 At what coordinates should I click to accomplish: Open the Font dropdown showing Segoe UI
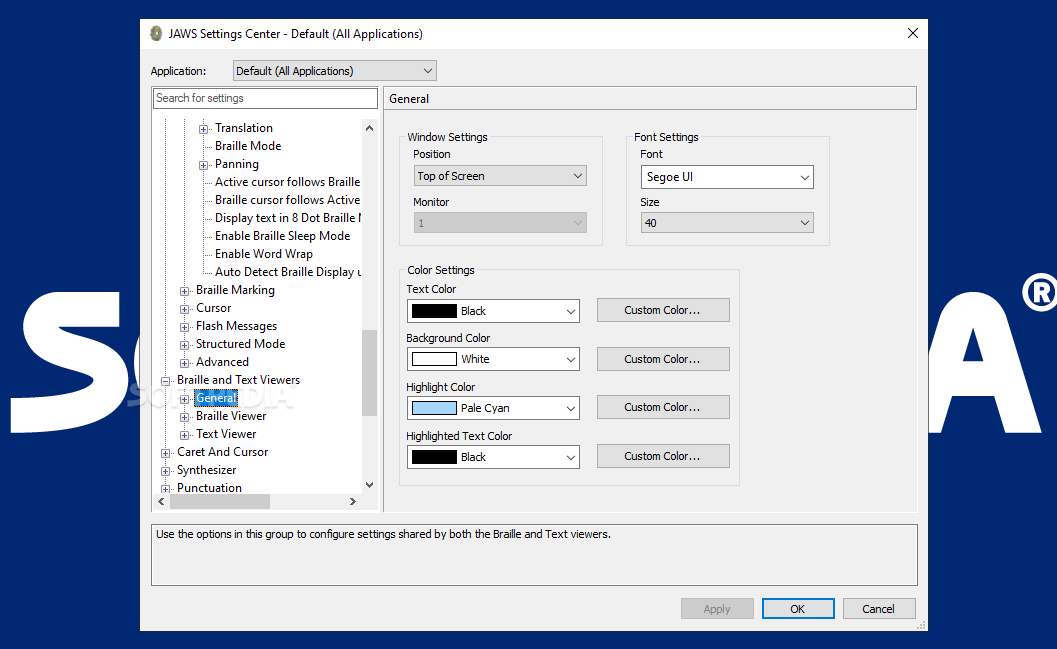click(x=727, y=177)
